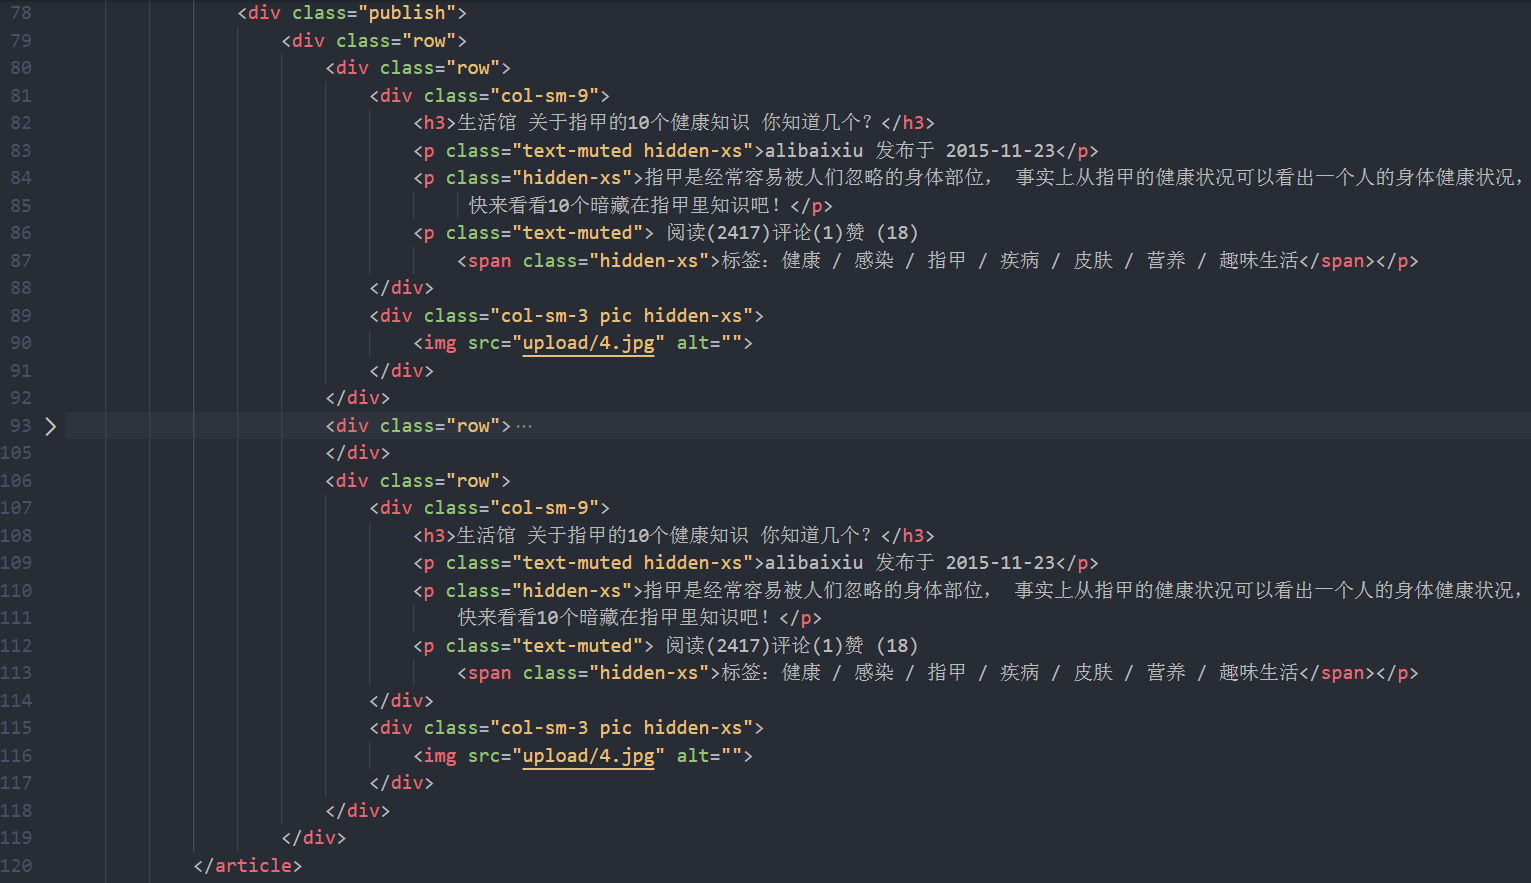Click the h3 heading text on line 82
This screenshot has width=1531, height=883.
(665, 123)
